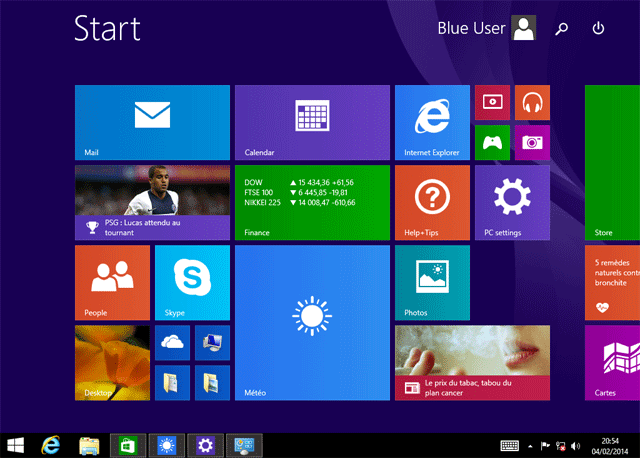
Task: Open the Documents folder tile
Action: [x=172, y=382]
